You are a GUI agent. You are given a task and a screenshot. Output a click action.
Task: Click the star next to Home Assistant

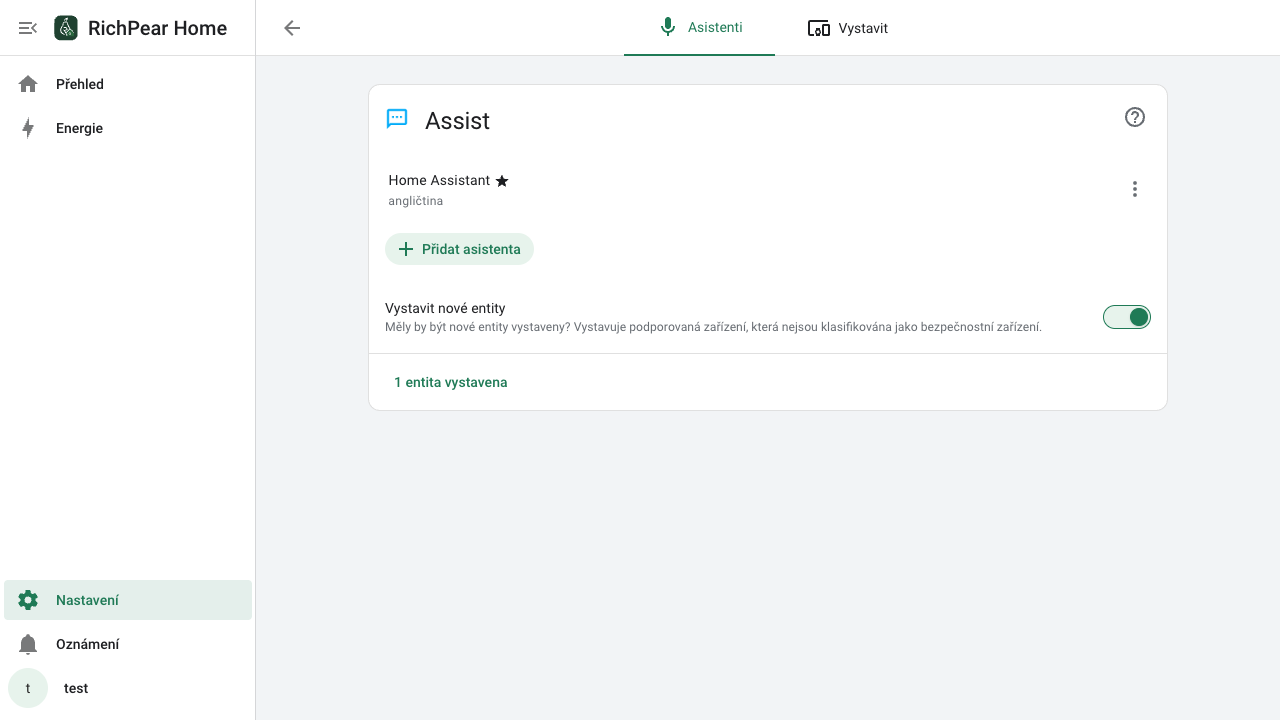coord(502,181)
